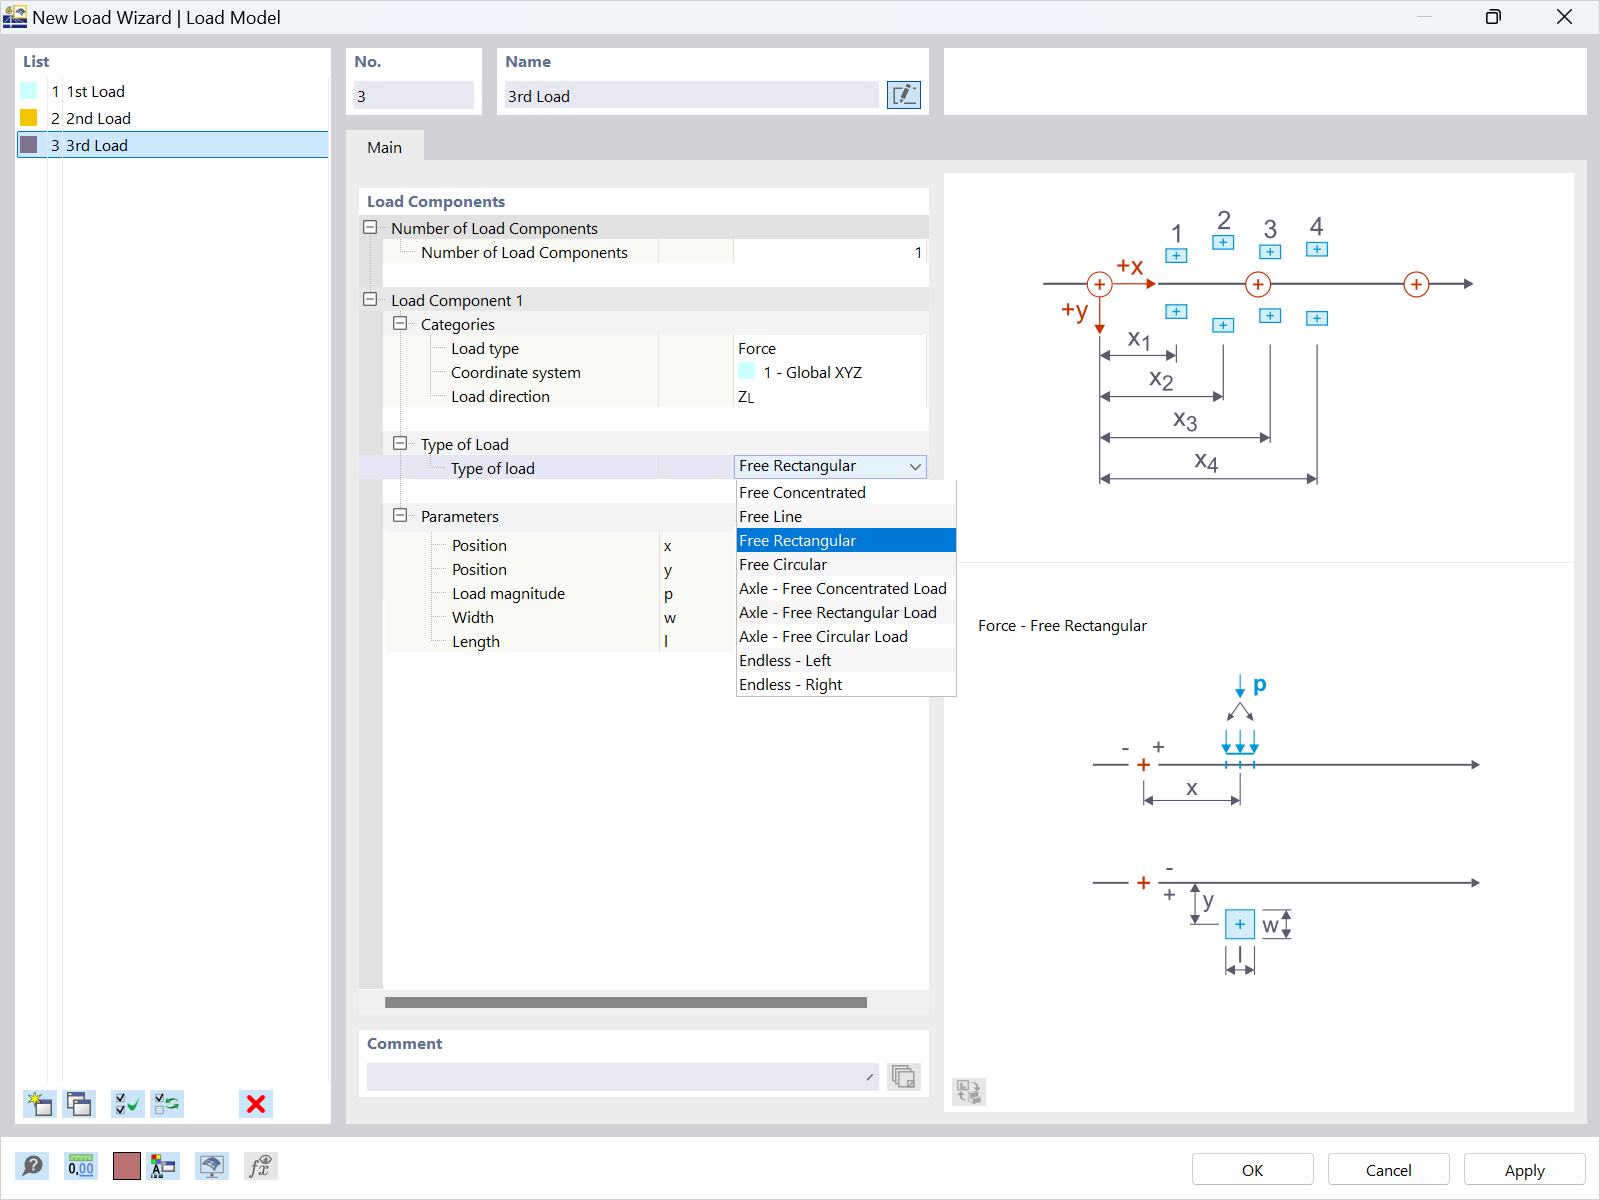1600x1200 pixels.
Task: Click the horizontal scrollbar under parameters
Action: pos(625,1002)
